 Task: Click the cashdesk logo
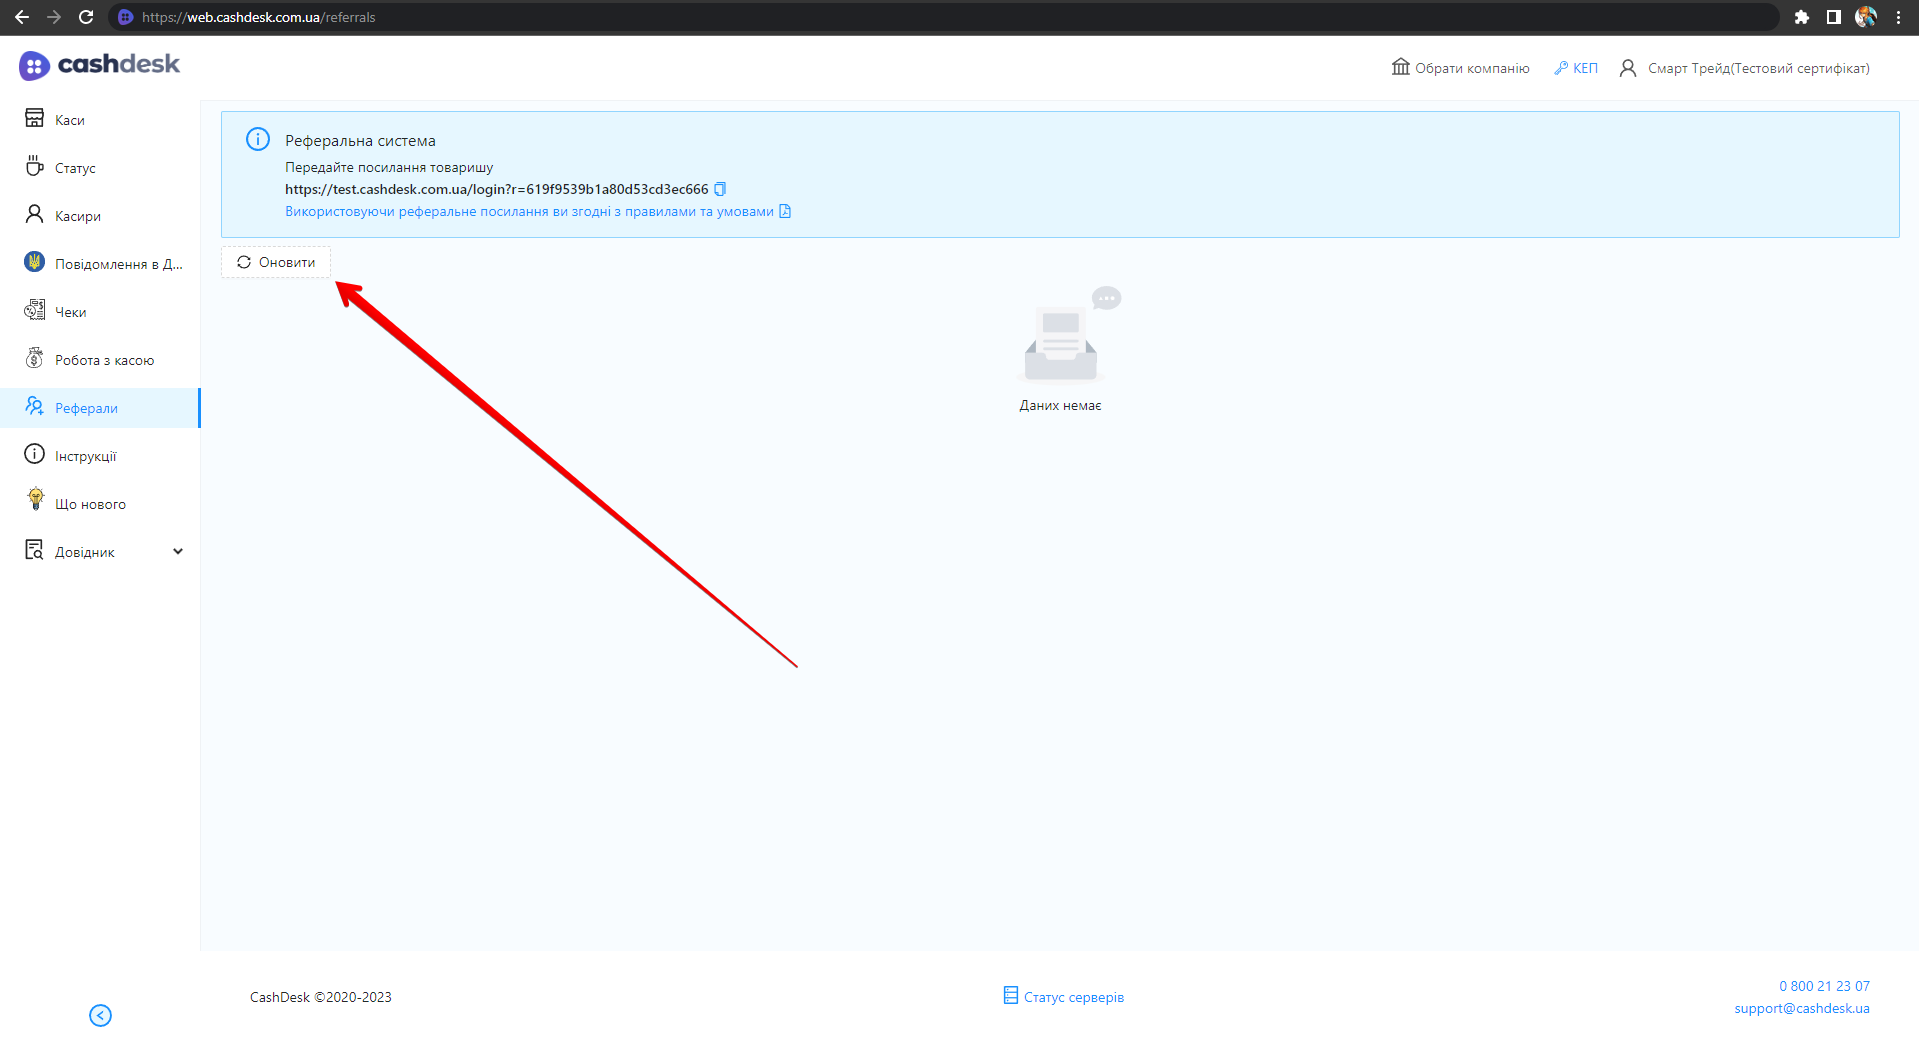[x=99, y=65]
